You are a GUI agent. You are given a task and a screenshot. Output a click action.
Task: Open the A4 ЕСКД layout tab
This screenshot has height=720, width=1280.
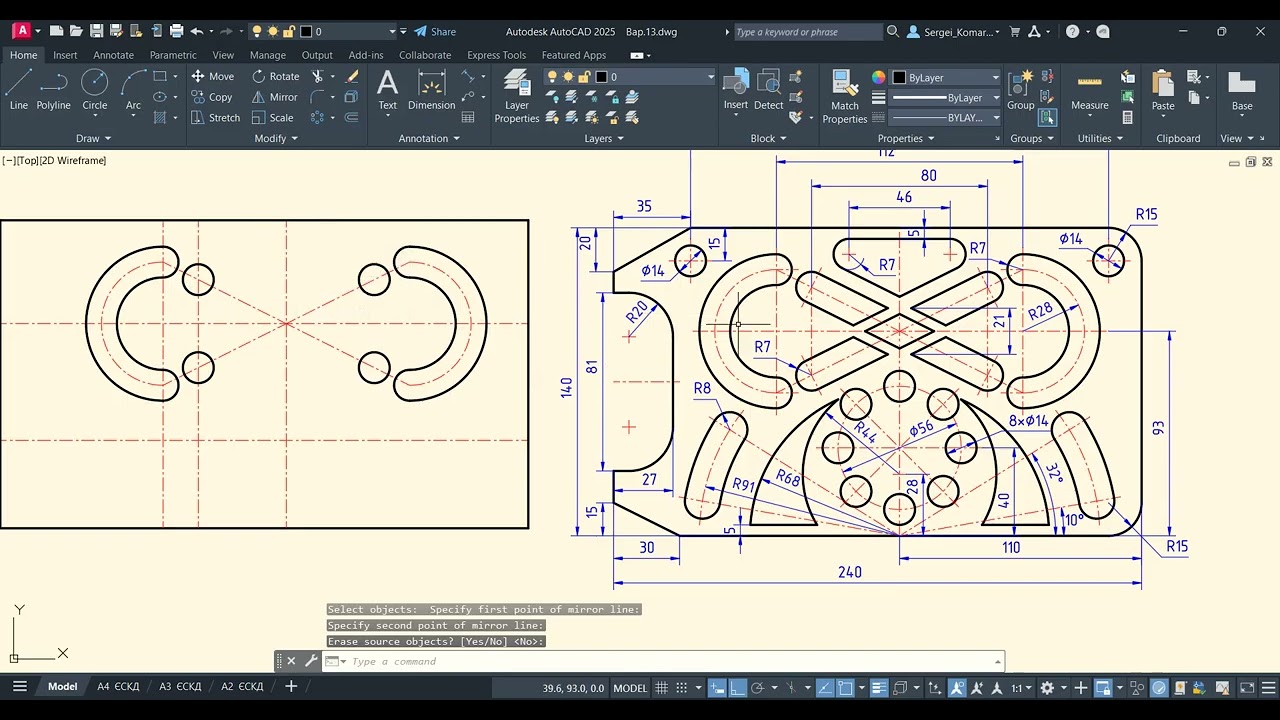pyautogui.click(x=118, y=687)
